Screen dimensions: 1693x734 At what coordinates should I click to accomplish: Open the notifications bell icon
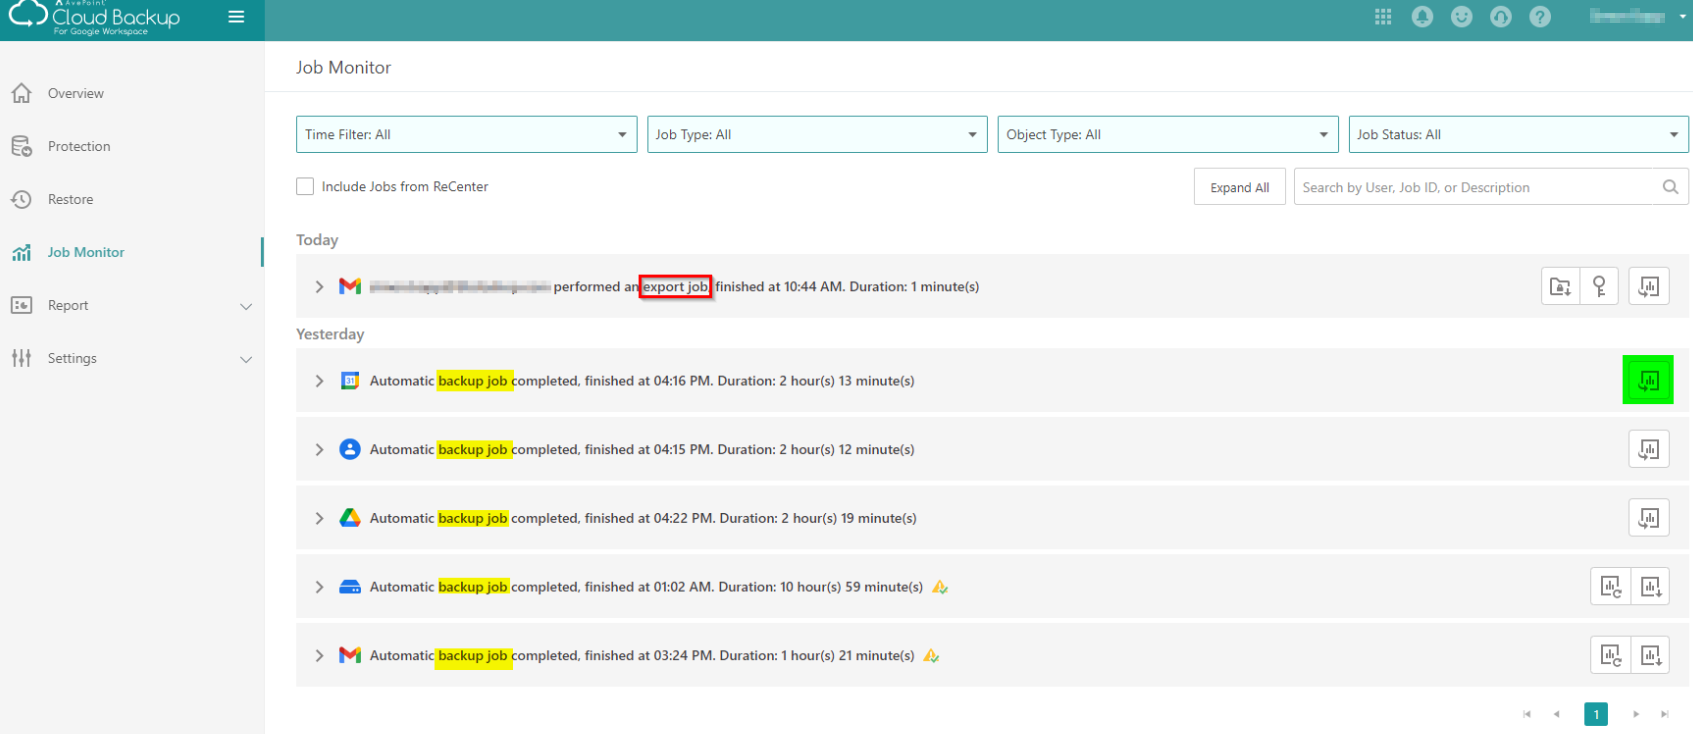coord(1422,17)
